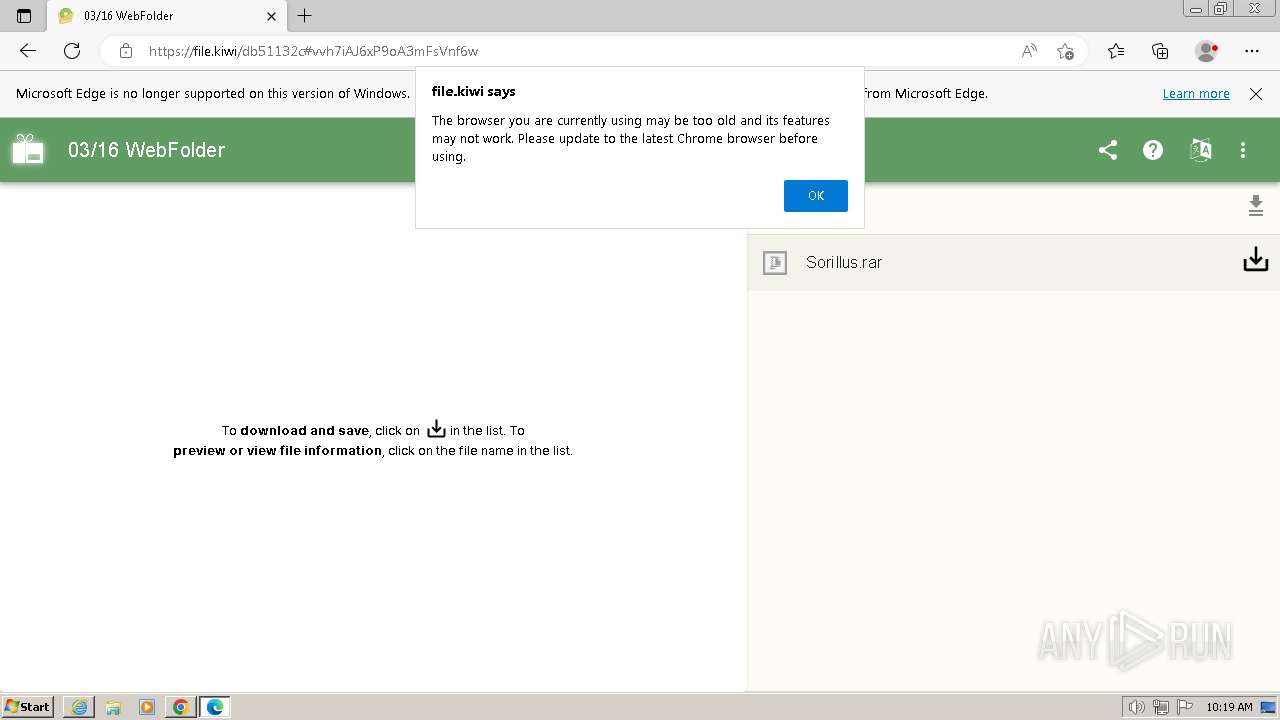Screen dimensions: 1280x720
Task: Select the 03/16 WebFolder browser tab
Action: (x=168, y=16)
